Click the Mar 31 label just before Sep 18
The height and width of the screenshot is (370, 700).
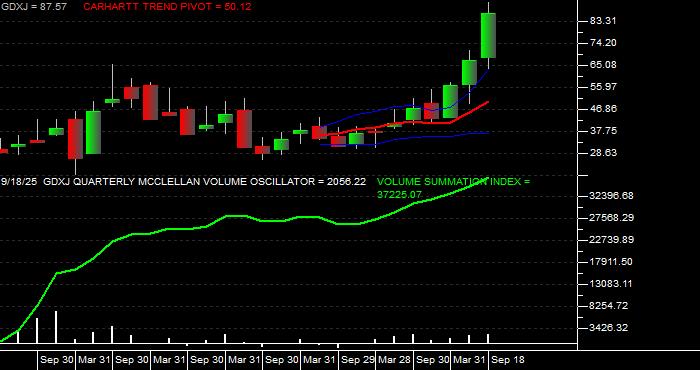[x=469, y=360]
